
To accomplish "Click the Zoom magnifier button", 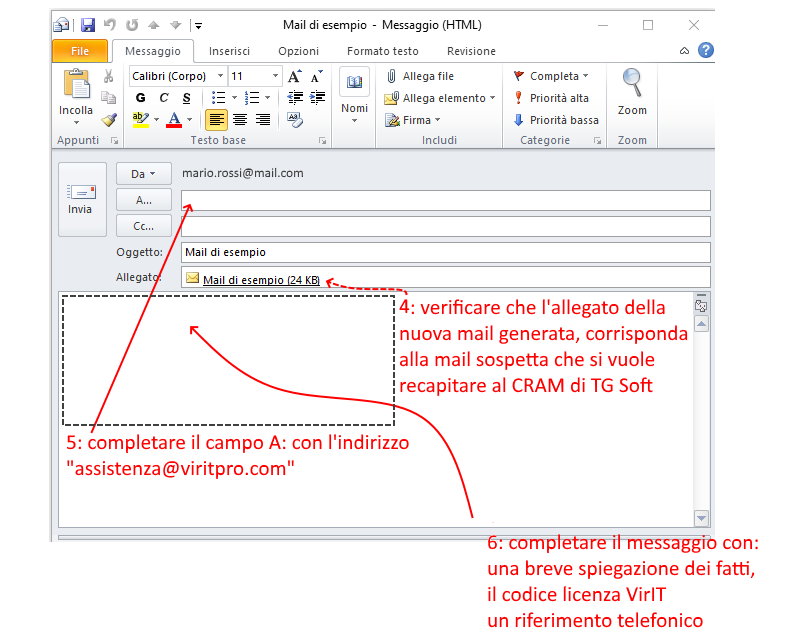I will [x=632, y=92].
